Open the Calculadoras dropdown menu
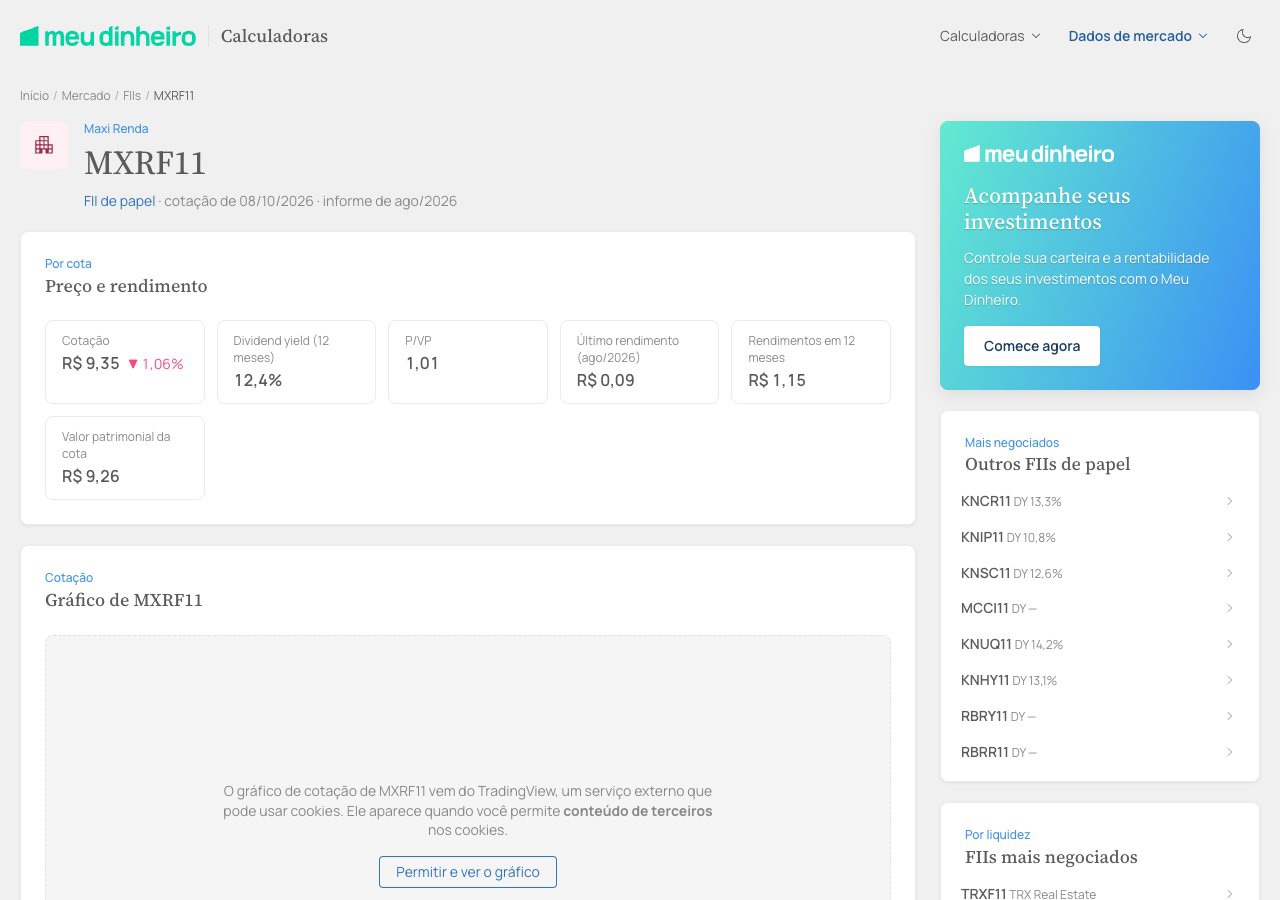Viewport: 1280px width, 900px height. [990, 36]
